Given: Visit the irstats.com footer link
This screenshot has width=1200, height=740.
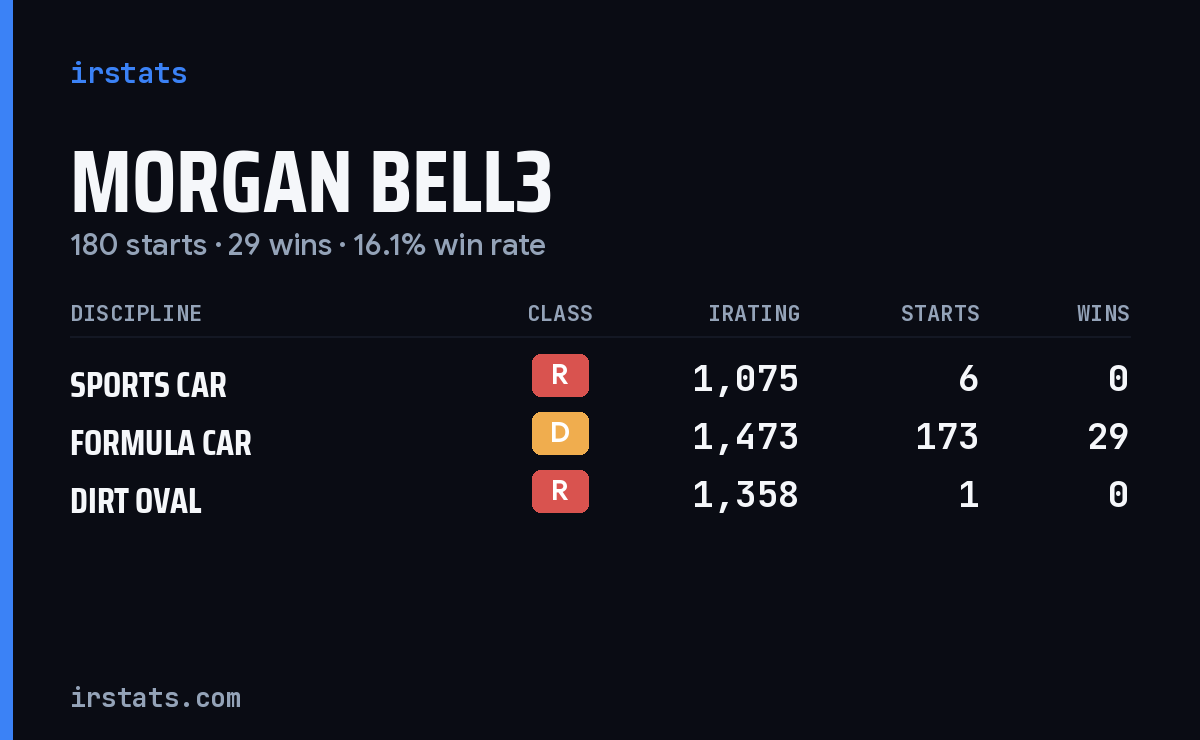Looking at the screenshot, I should pyautogui.click(x=156, y=697).
